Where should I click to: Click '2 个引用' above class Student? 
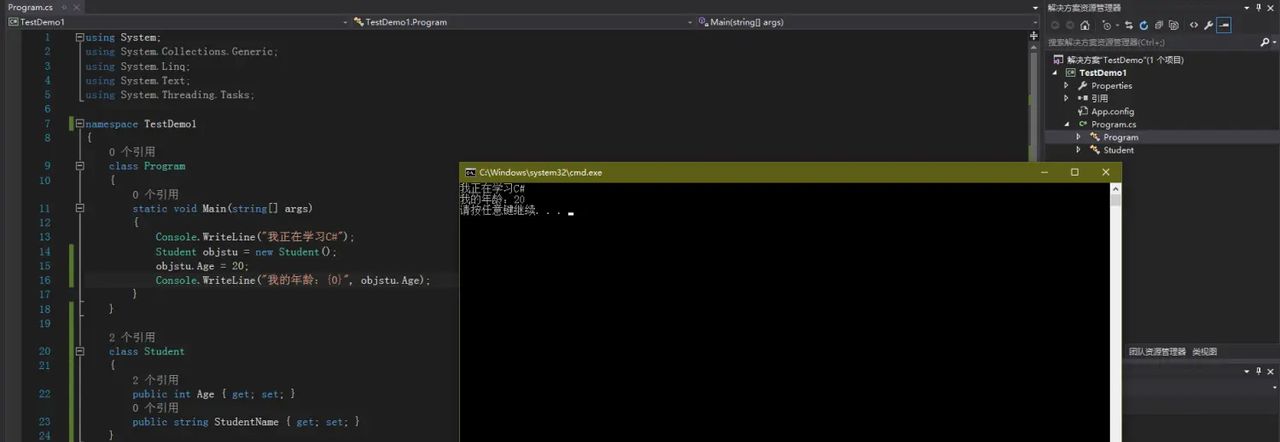tap(132, 338)
